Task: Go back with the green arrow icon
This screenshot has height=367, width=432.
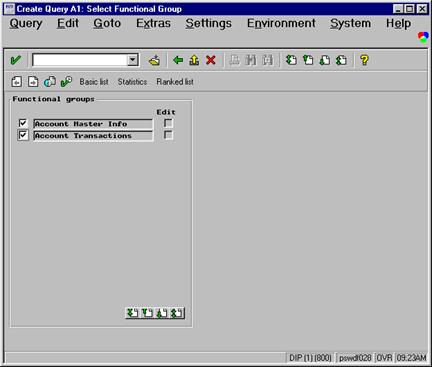Action: click(x=178, y=60)
